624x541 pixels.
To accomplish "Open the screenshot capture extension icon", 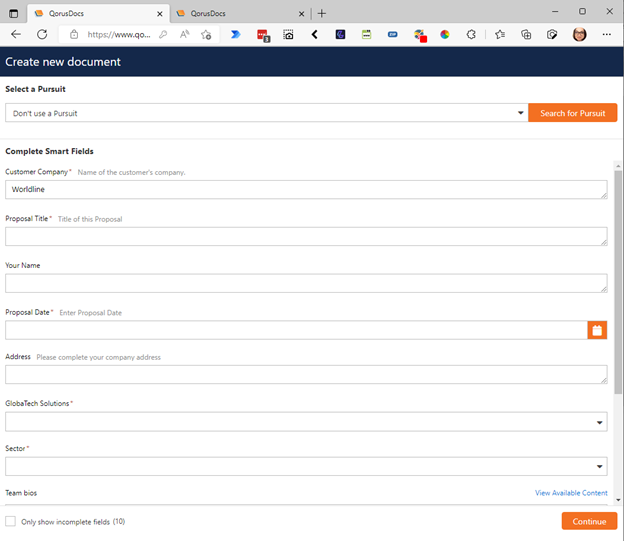I will pos(288,35).
